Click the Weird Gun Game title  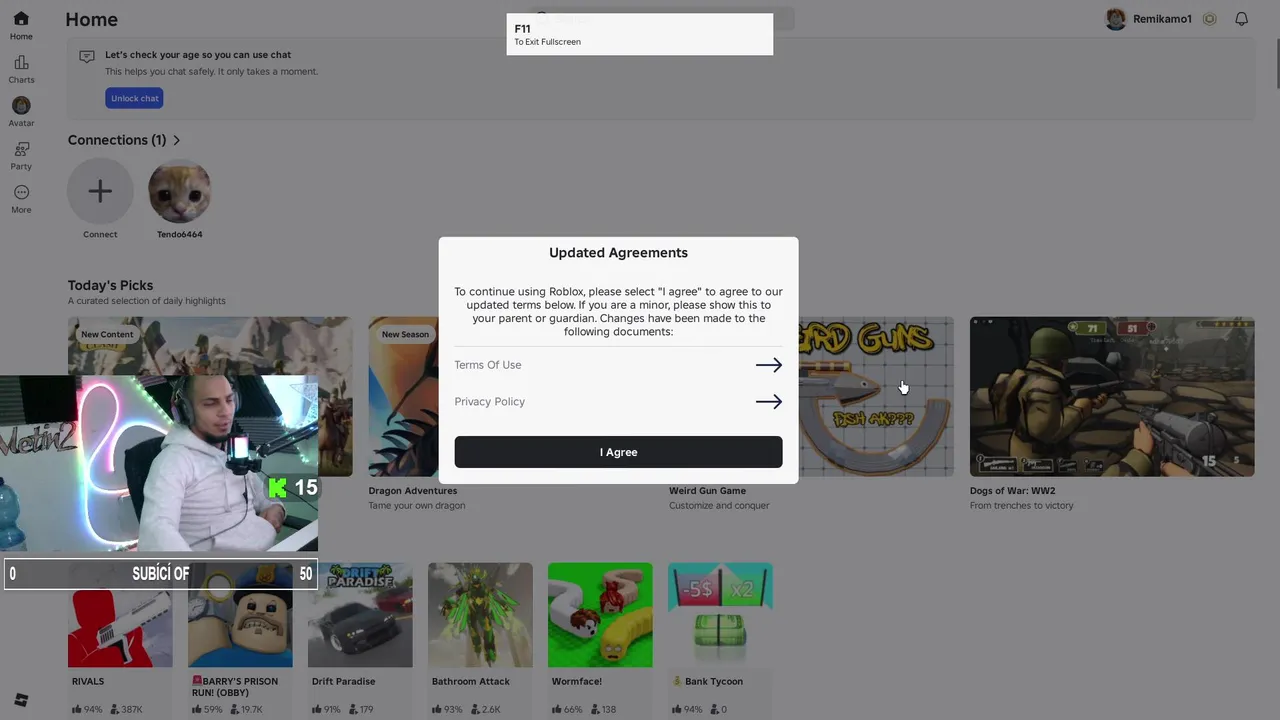click(708, 491)
